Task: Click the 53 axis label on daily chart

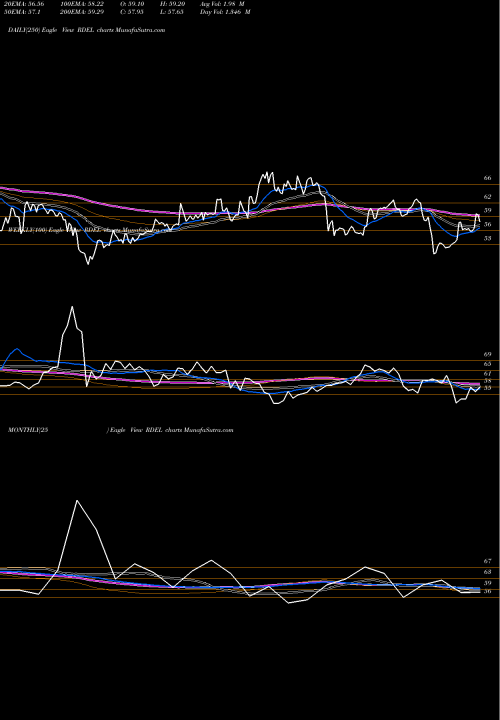Action: click(x=488, y=238)
